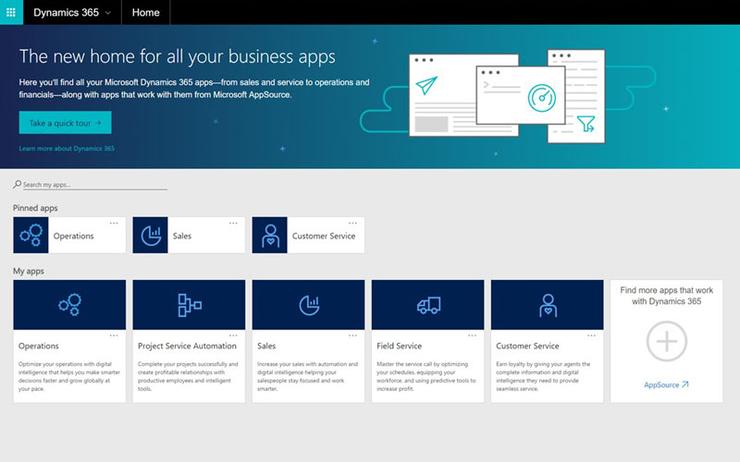
Task: Open more options on pinned Customer Service tile
Action: [353, 223]
